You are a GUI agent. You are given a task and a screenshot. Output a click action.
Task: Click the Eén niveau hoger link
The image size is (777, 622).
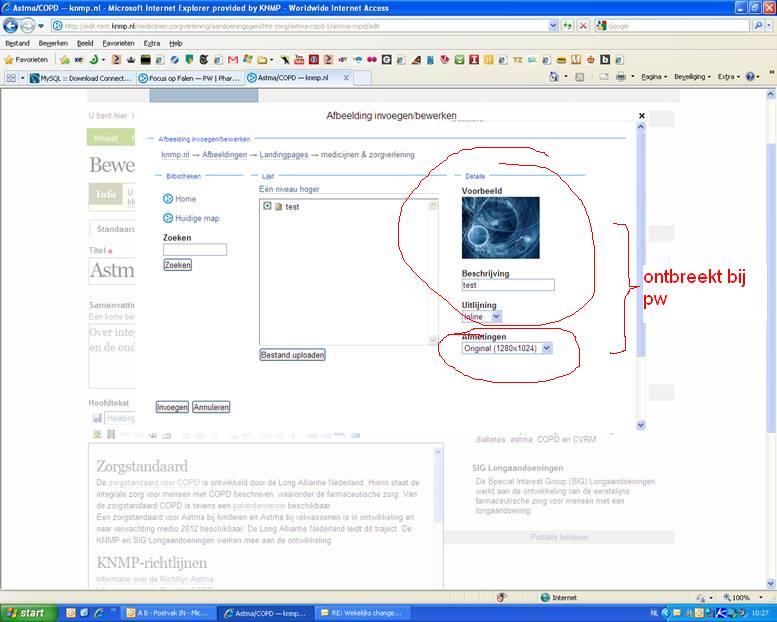click(289, 188)
